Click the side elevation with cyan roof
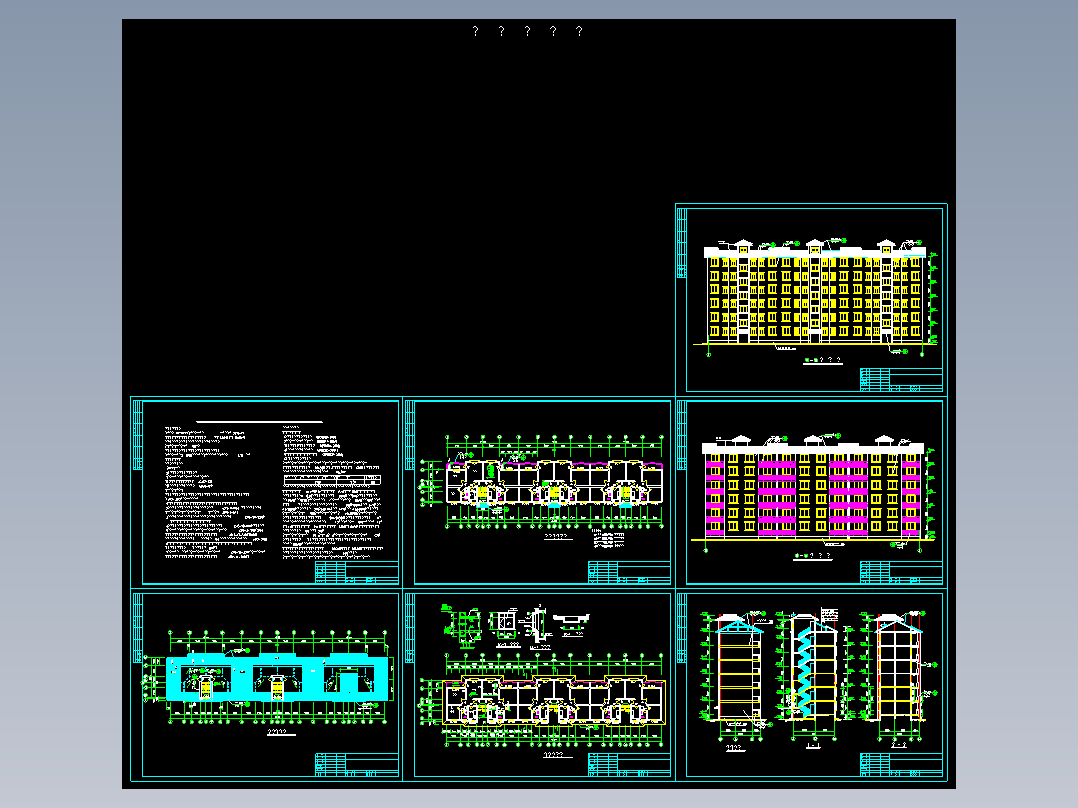The height and width of the screenshot is (808, 1078). pos(736,677)
